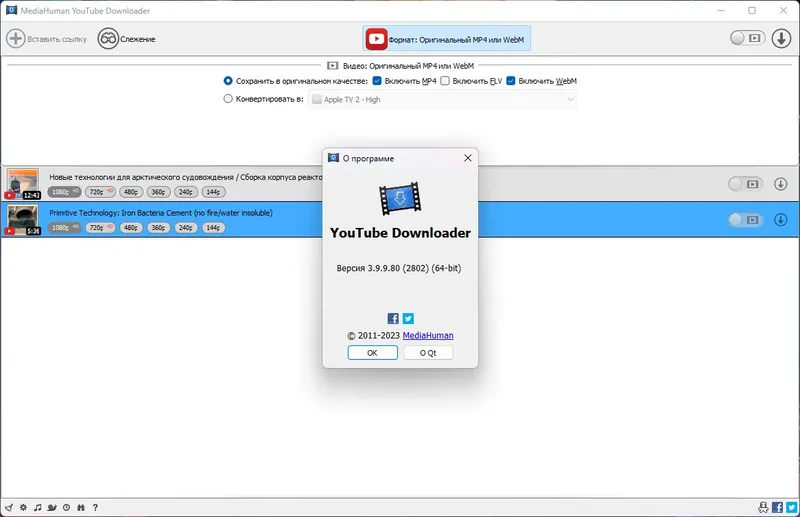Screen dimensions: 800x517
Task: Open Facebook icon in status bar
Action: coord(778,507)
